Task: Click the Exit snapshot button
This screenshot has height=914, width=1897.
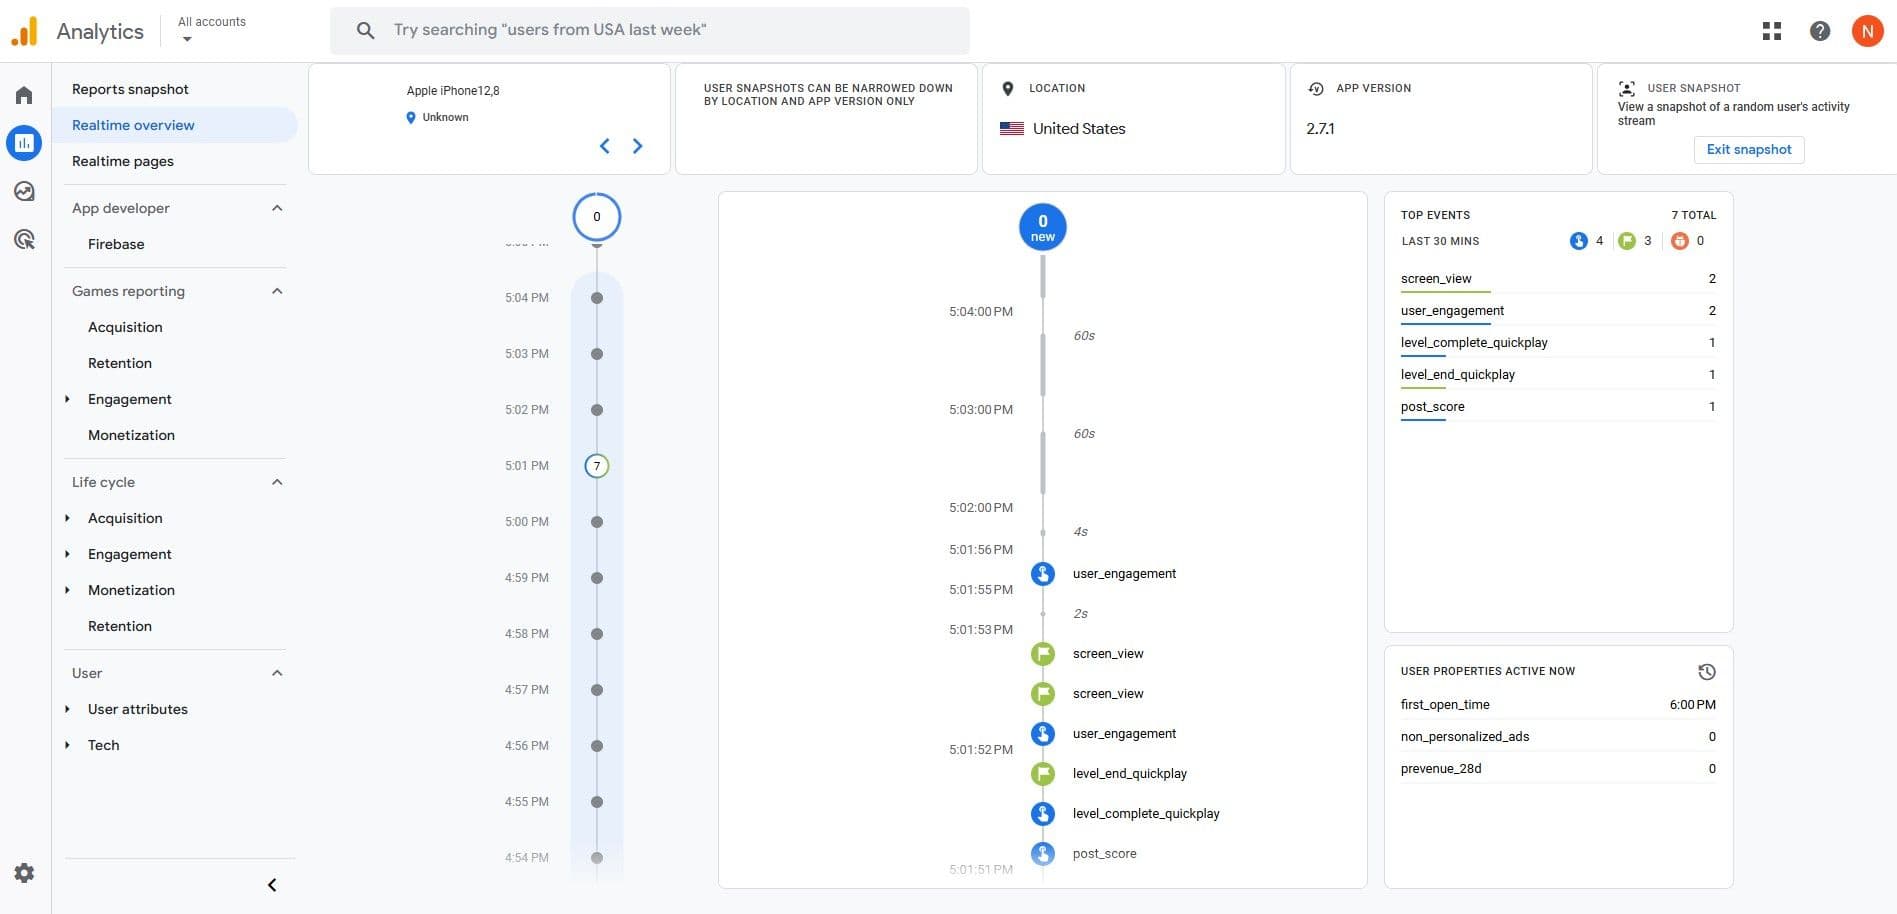Action: 1748,149
